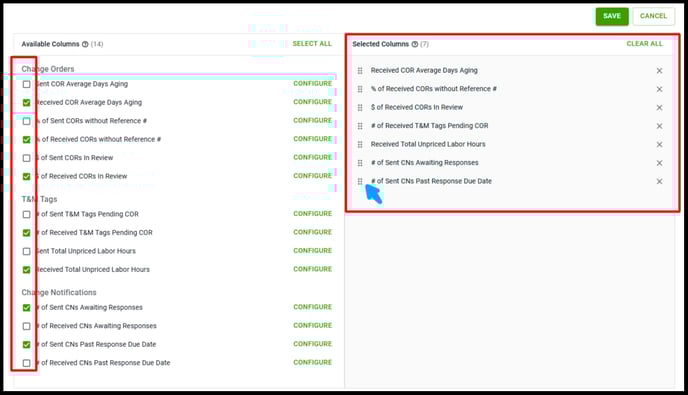Uncheck # of Sent CNs Past Response Due Date checkbox

coord(26,345)
